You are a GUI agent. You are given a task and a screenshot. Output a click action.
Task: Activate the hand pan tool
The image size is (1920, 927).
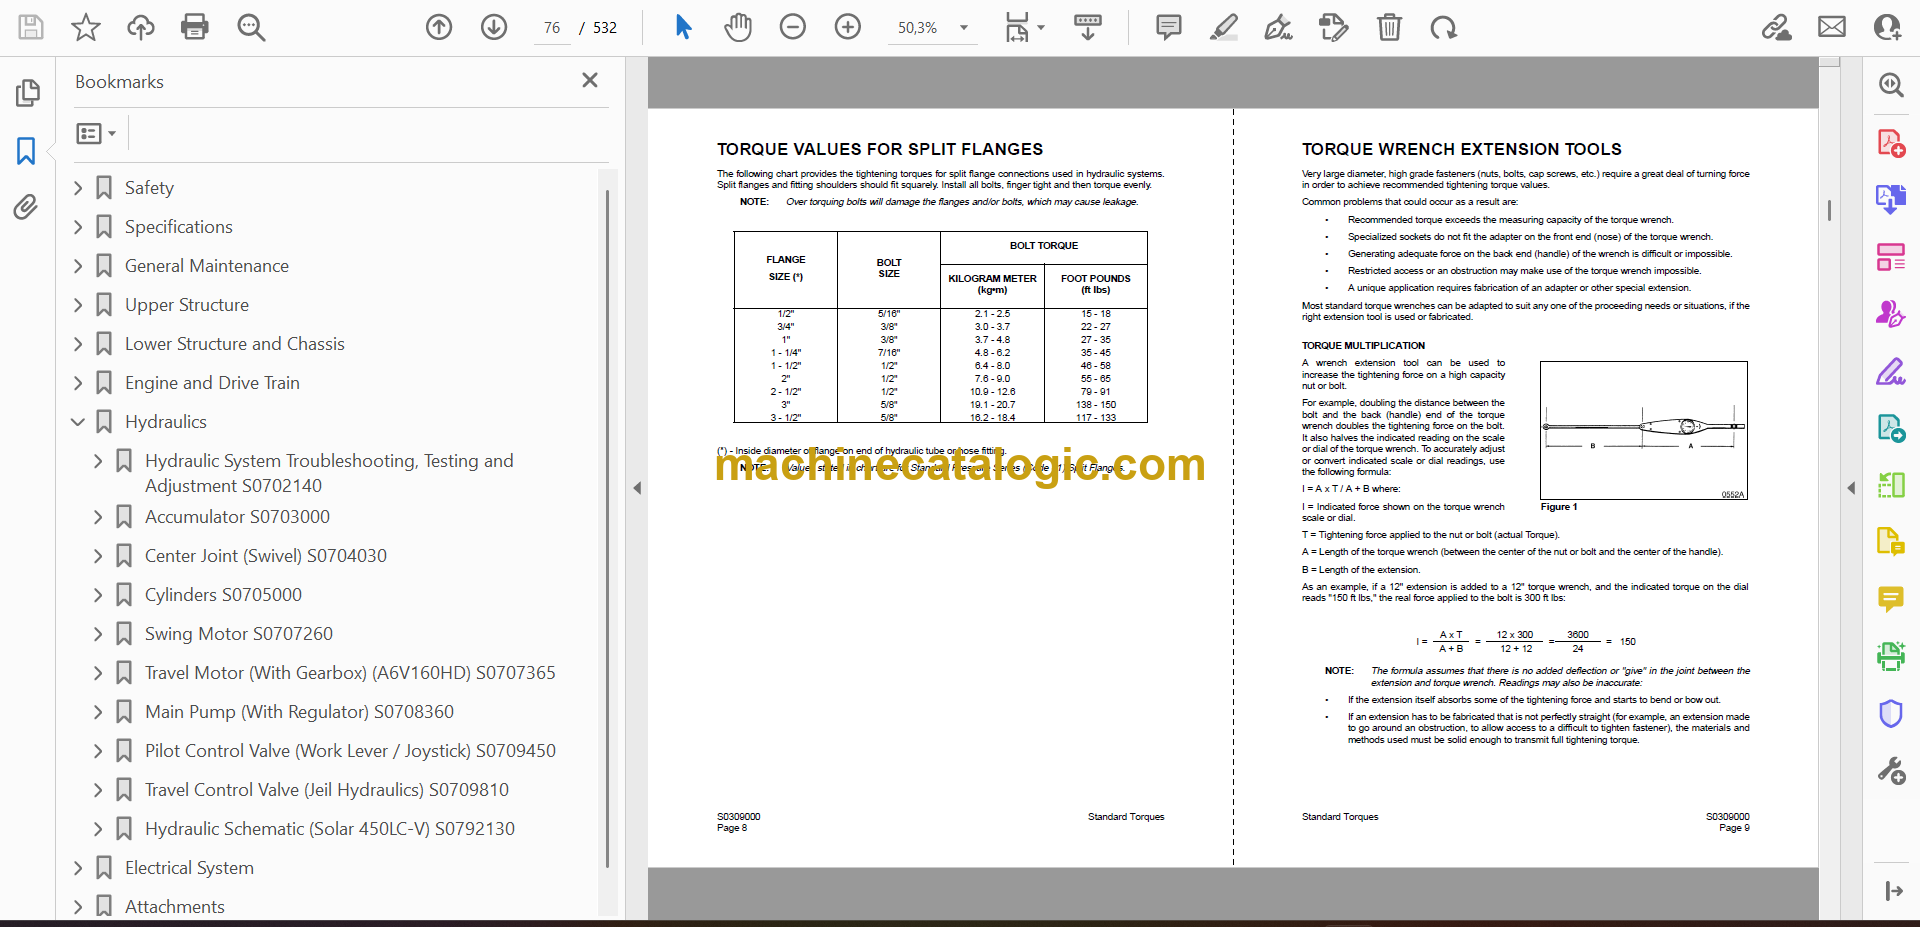click(x=738, y=27)
